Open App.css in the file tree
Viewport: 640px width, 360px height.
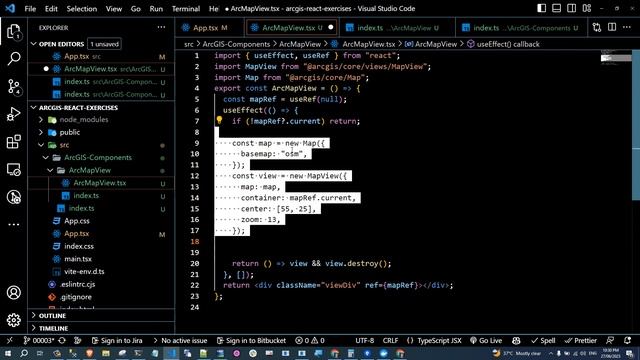click(x=77, y=221)
